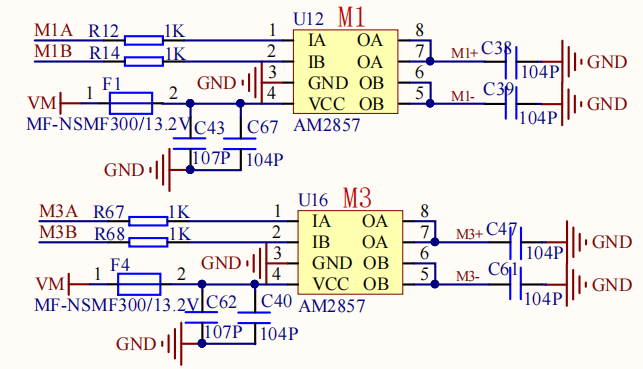This screenshot has height=369, width=643.
Task: Click AM2857 part name under U16
Action: click(x=332, y=306)
